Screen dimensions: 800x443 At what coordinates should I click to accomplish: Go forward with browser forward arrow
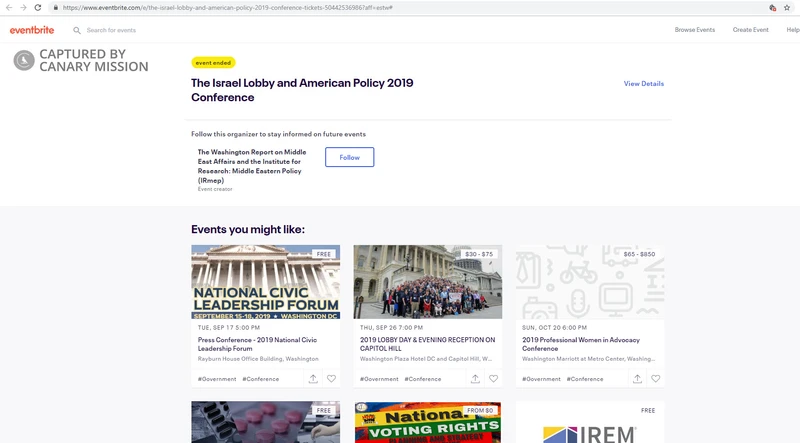(x=23, y=8)
